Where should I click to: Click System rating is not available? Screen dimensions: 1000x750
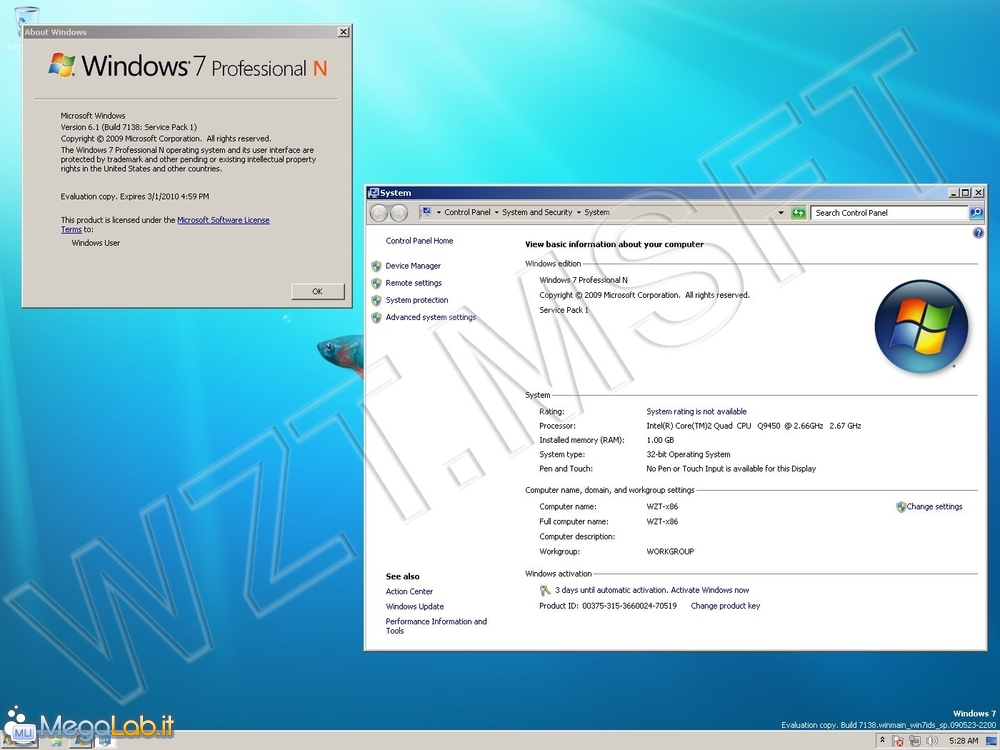click(x=696, y=412)
